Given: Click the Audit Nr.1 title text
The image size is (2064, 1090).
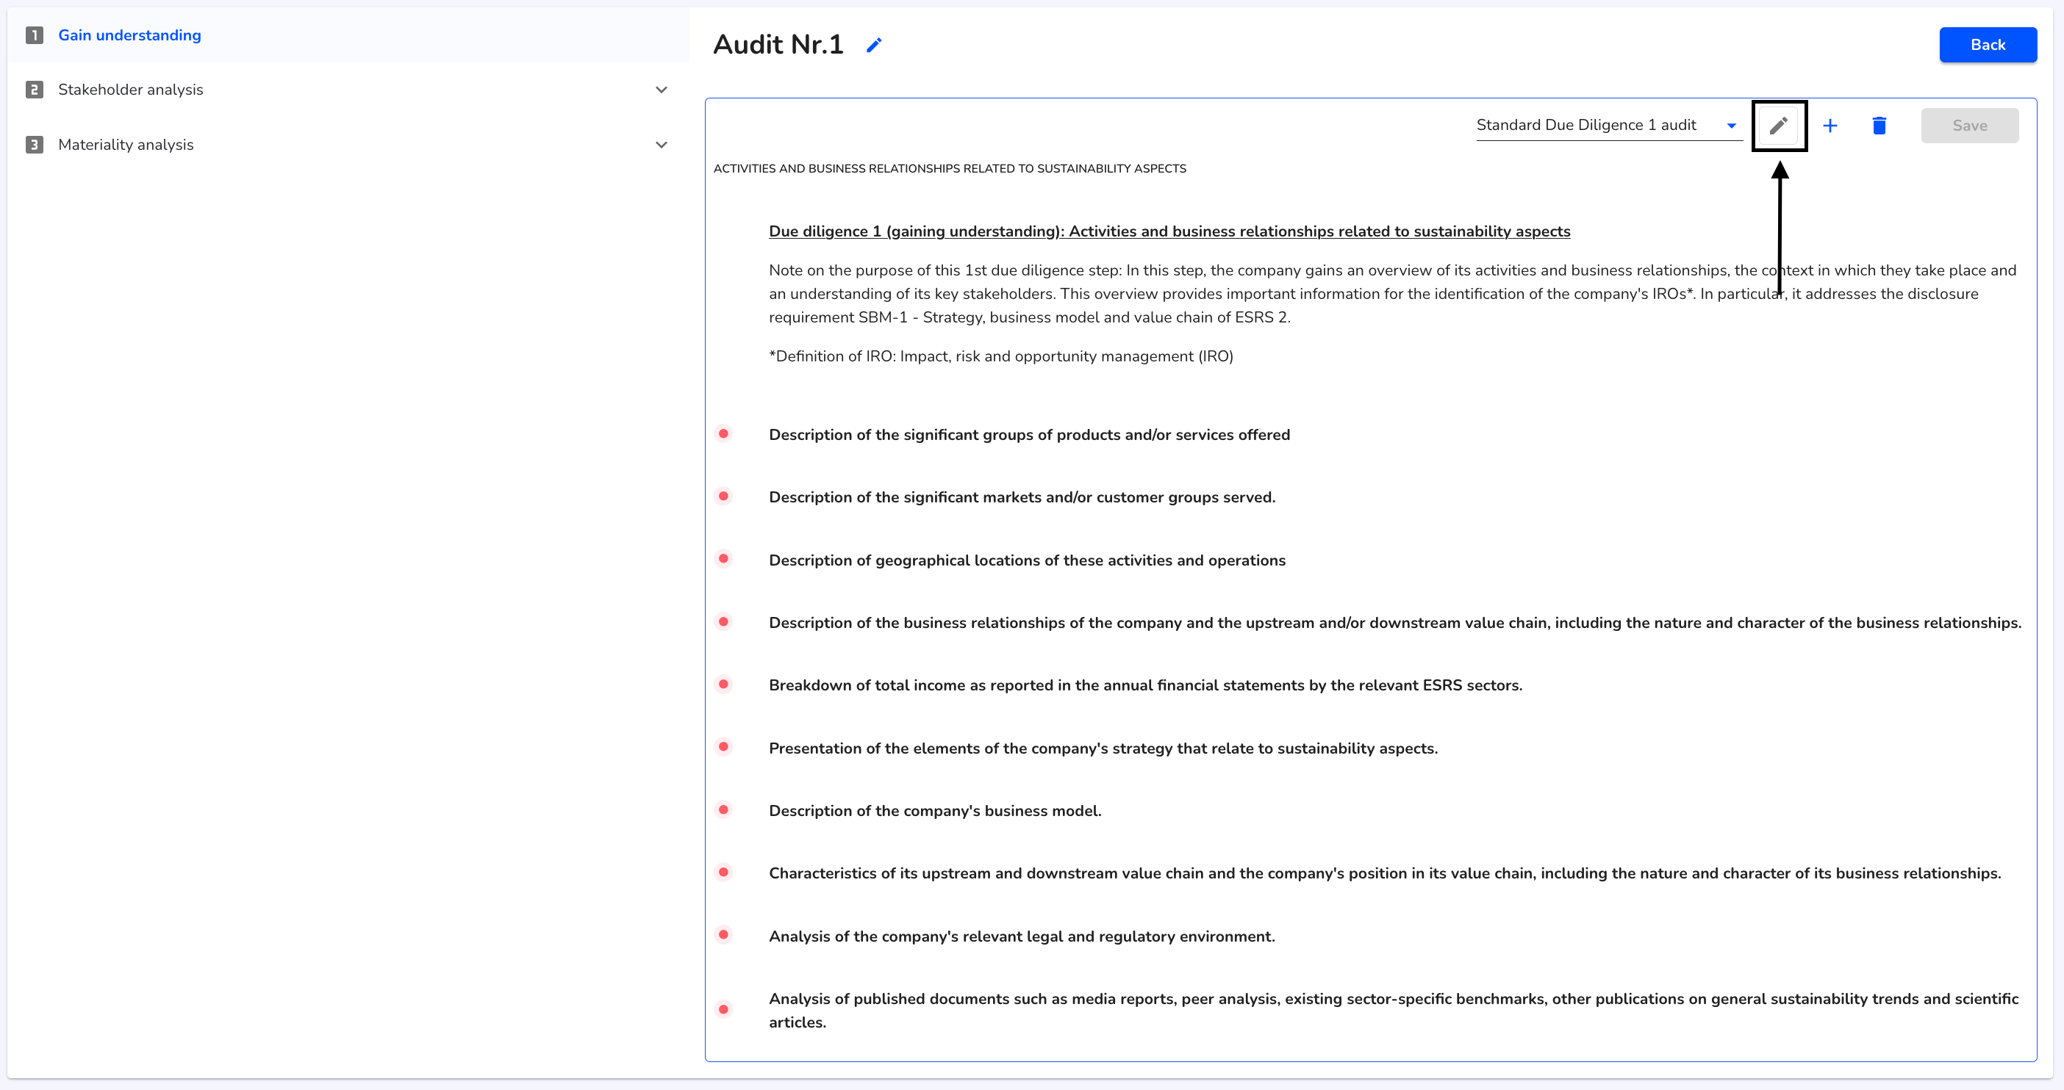Looking at the screenshot, I should (778, 45).
